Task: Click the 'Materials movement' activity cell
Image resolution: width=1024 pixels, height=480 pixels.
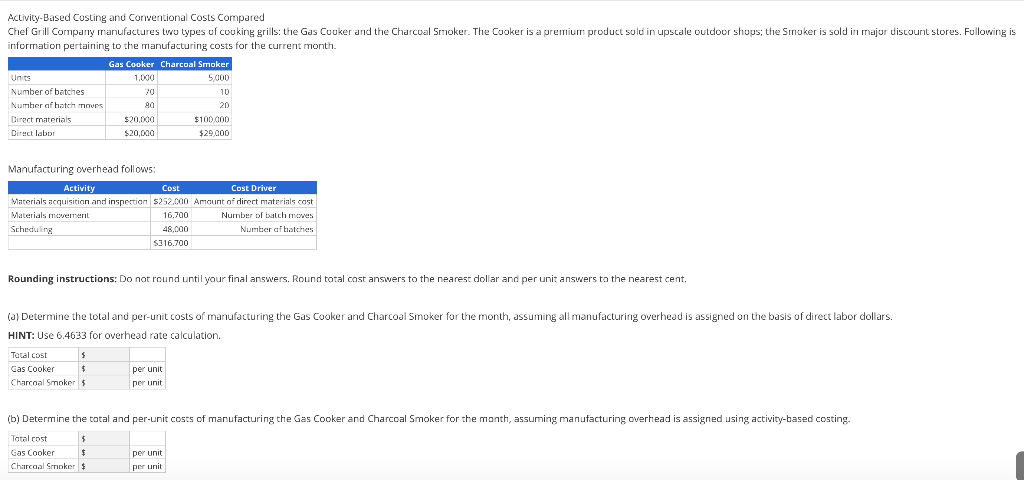Action: 79,215
